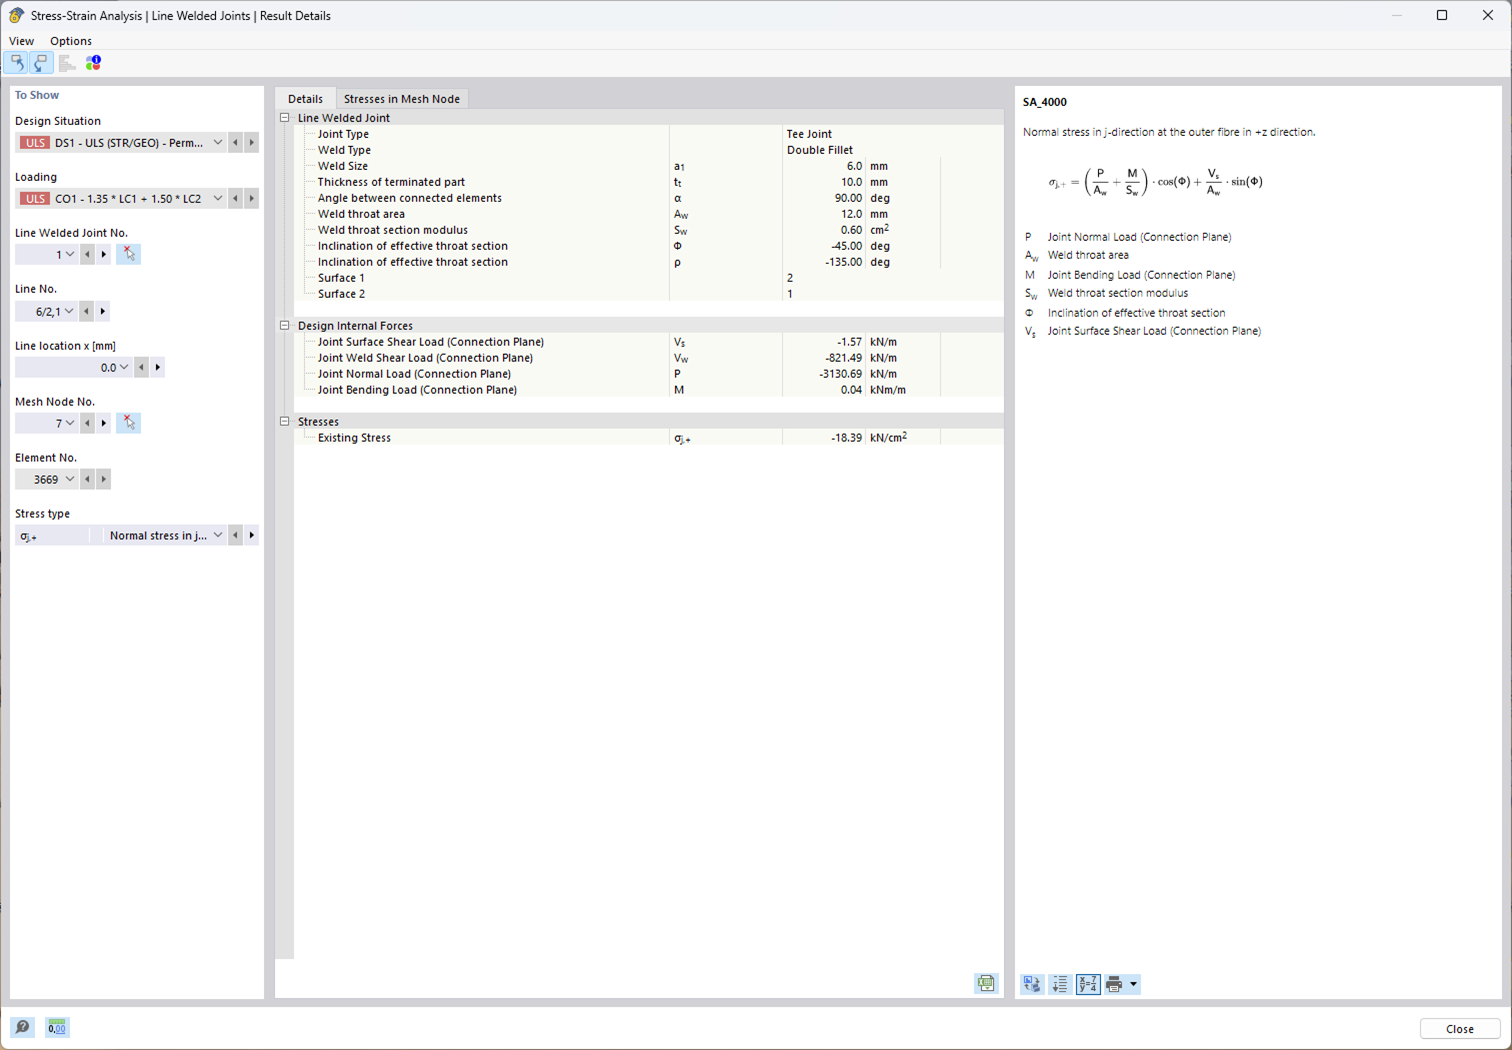Switch to the Details tab
This screenshot has height=1050, width=1512.
pos(306,99)
